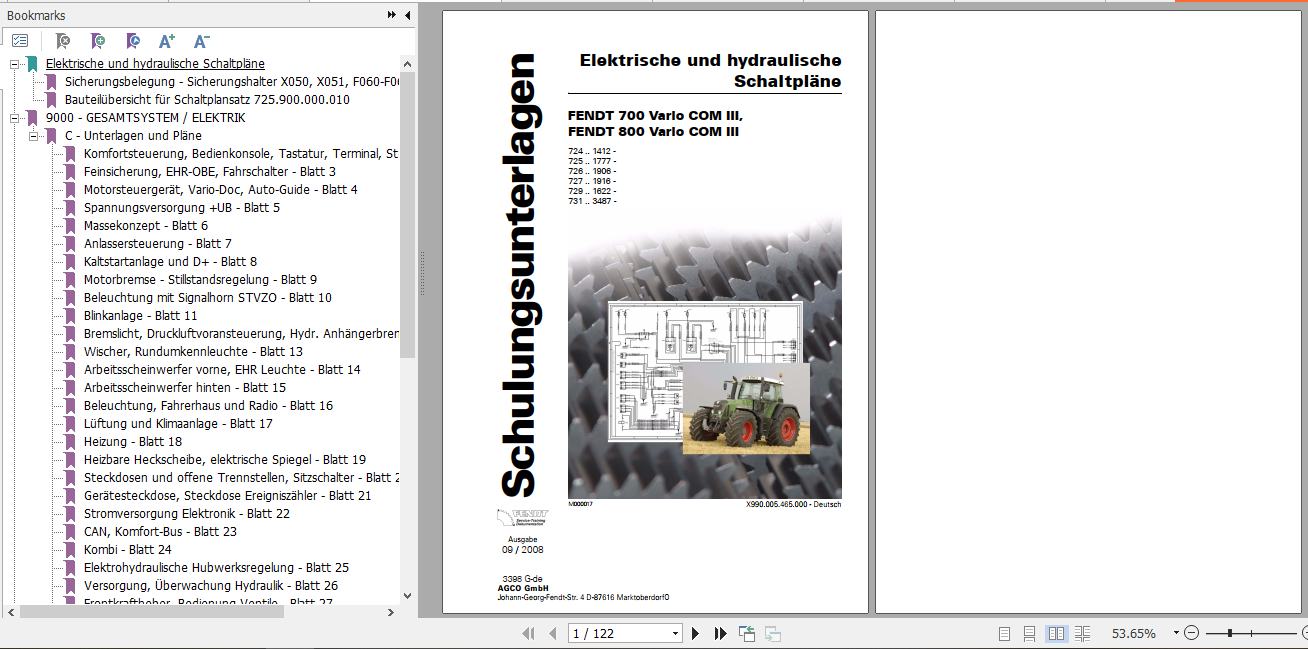This screenshot has width=1308, height=649.
Task: Open bookmark 'Elektrische und hydraulische Schaltpläne'
Action: pyautogui.click(x=155, y=64)
